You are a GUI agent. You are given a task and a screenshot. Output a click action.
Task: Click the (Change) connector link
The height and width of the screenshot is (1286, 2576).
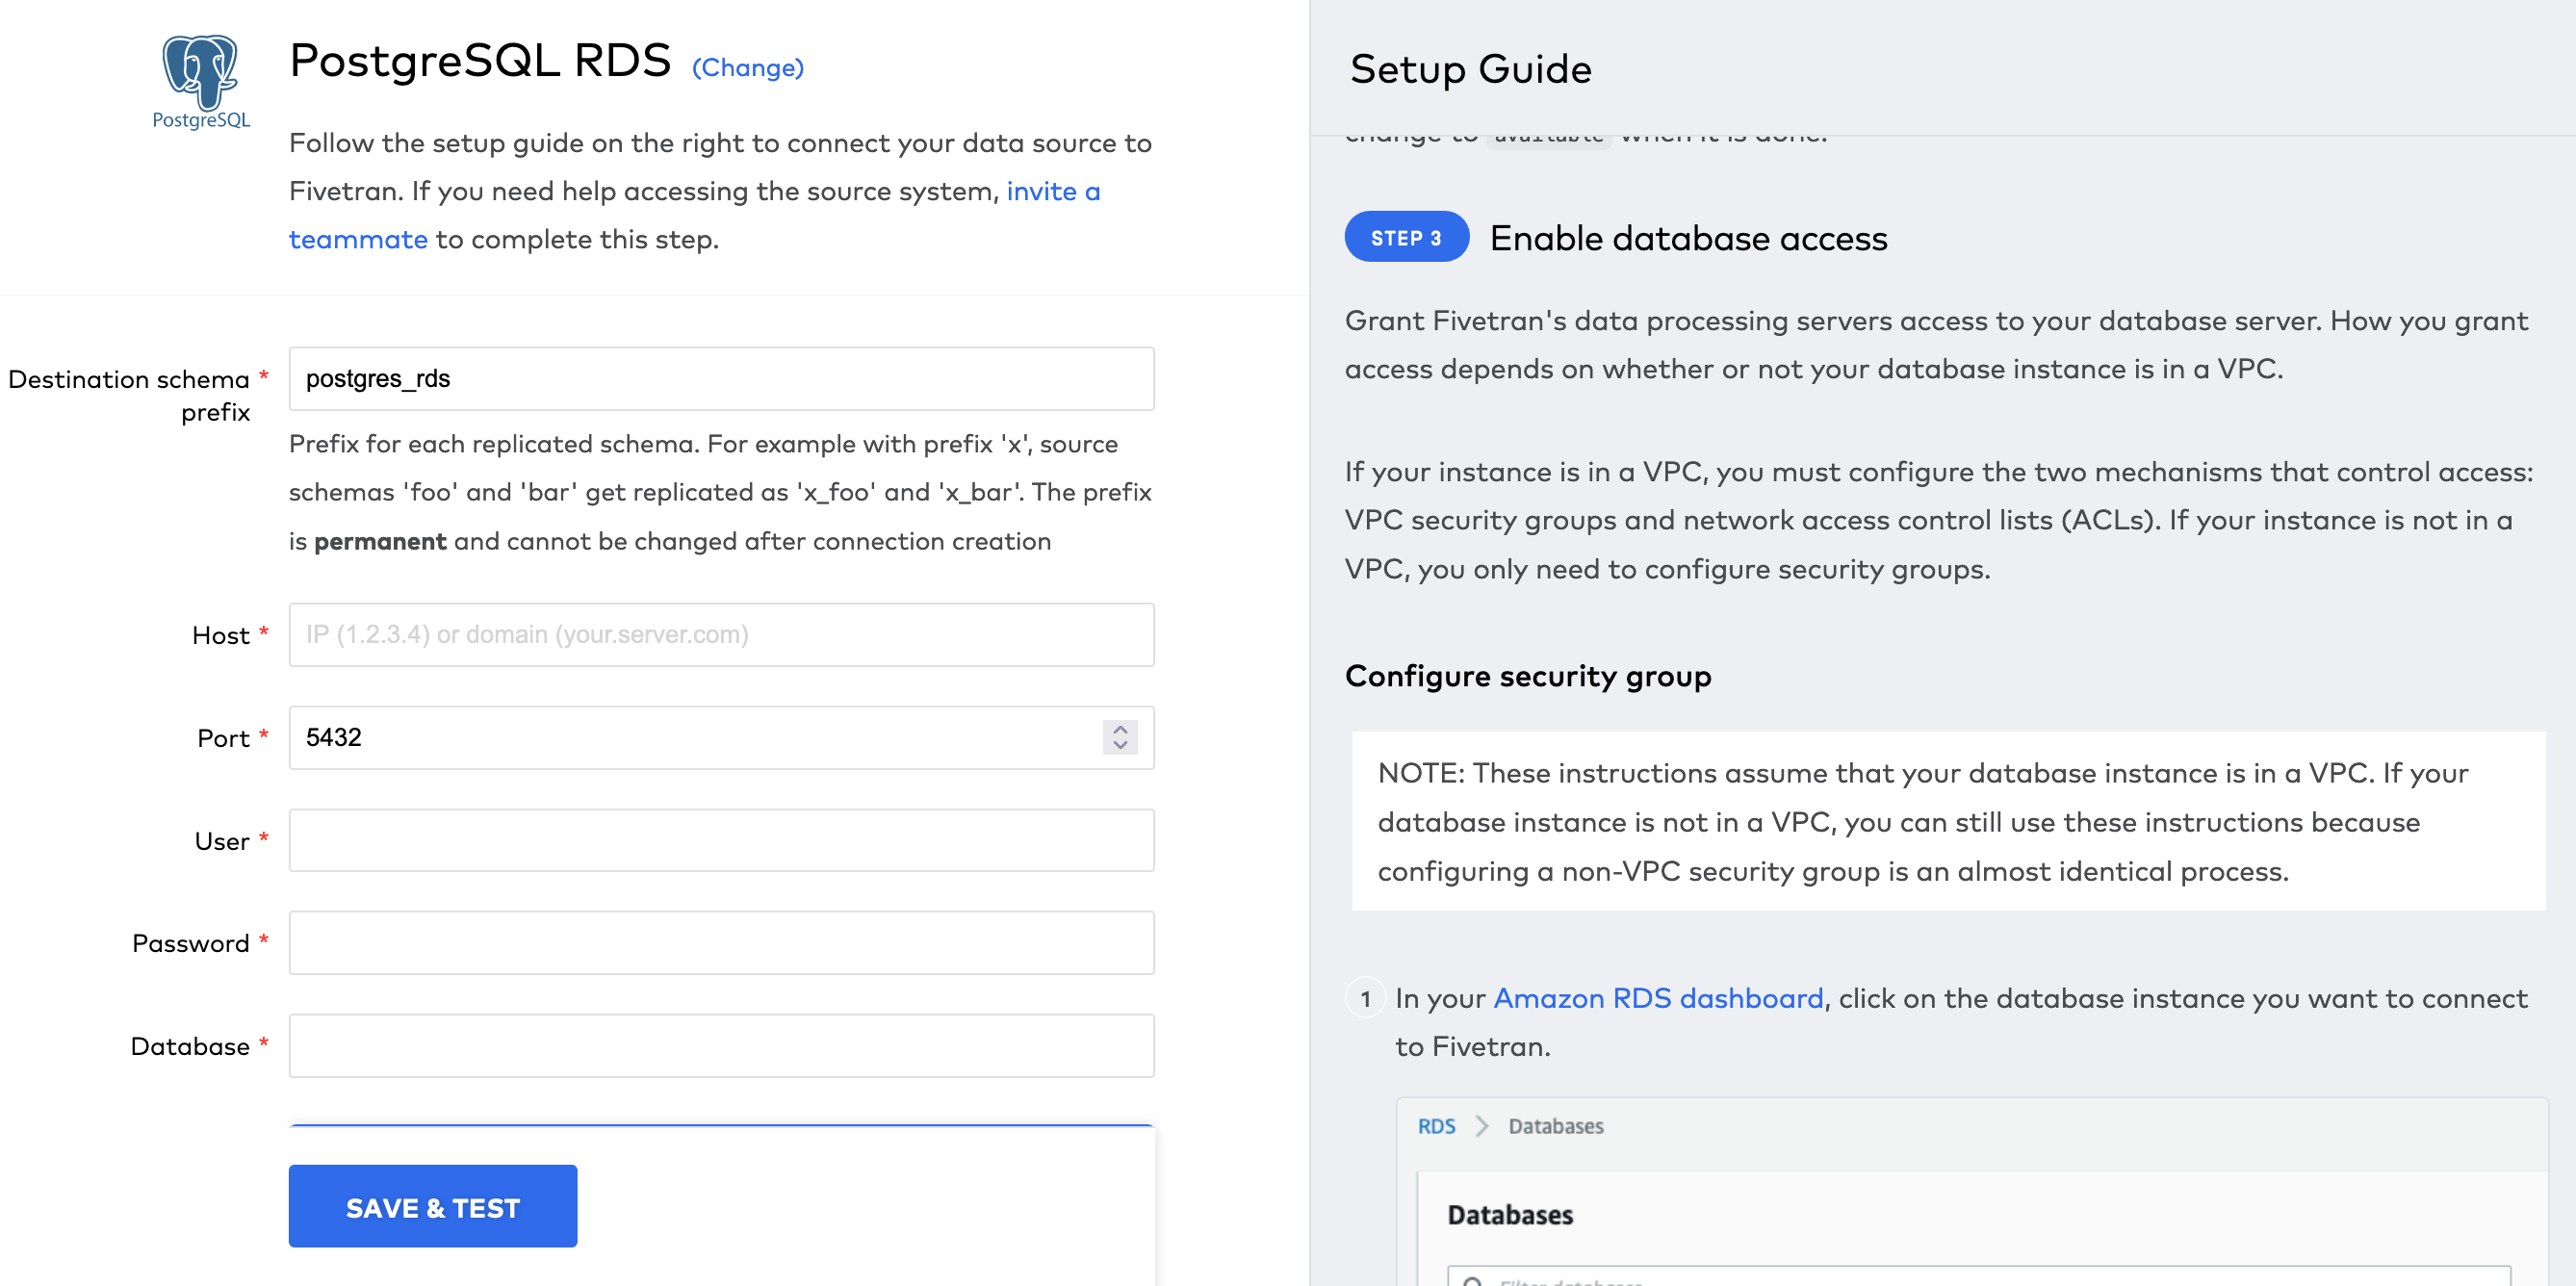click(748, 67)
